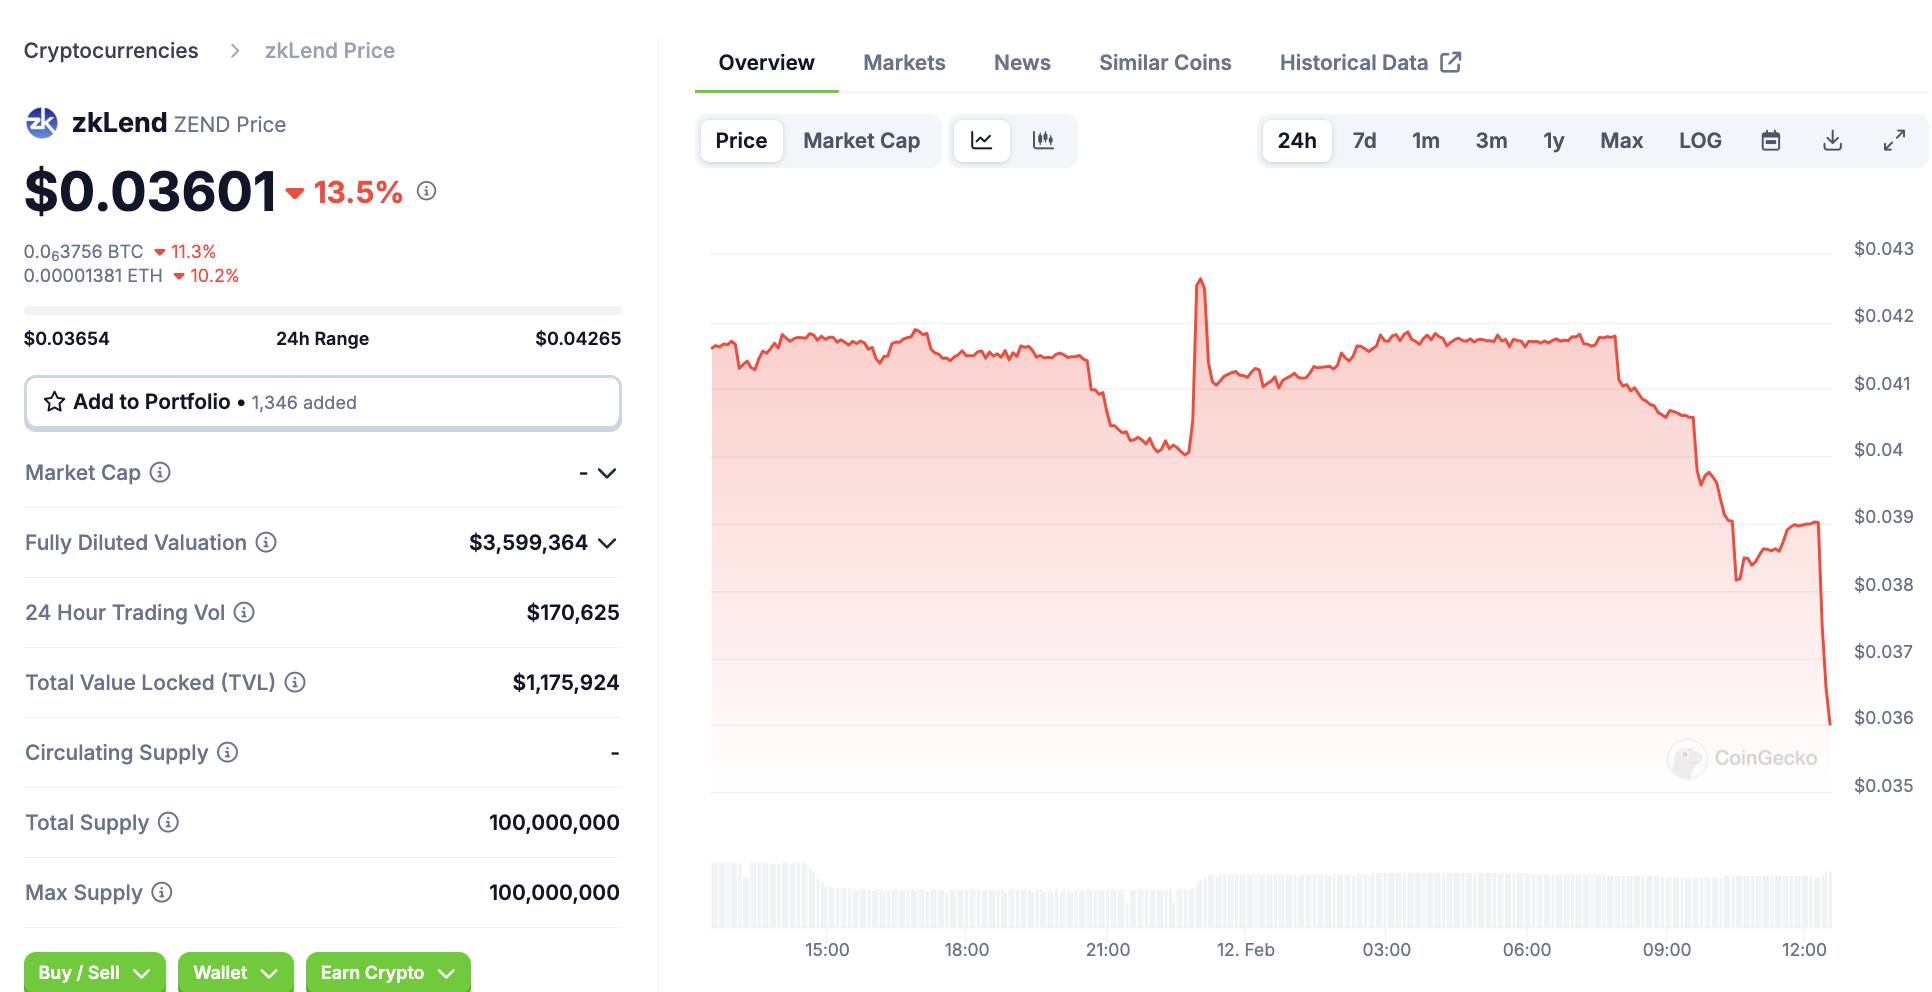This screenshot has height=992, width=1932.
Task: Click Add to Portfolio button
Action: tap(323, 403)
